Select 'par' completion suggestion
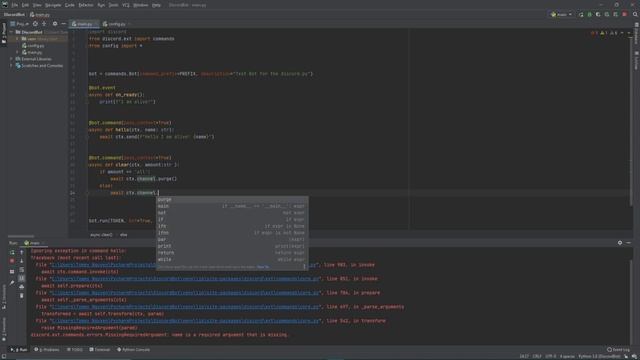The height and width of the screenshot is (360, 640). (x=232, y=240)
